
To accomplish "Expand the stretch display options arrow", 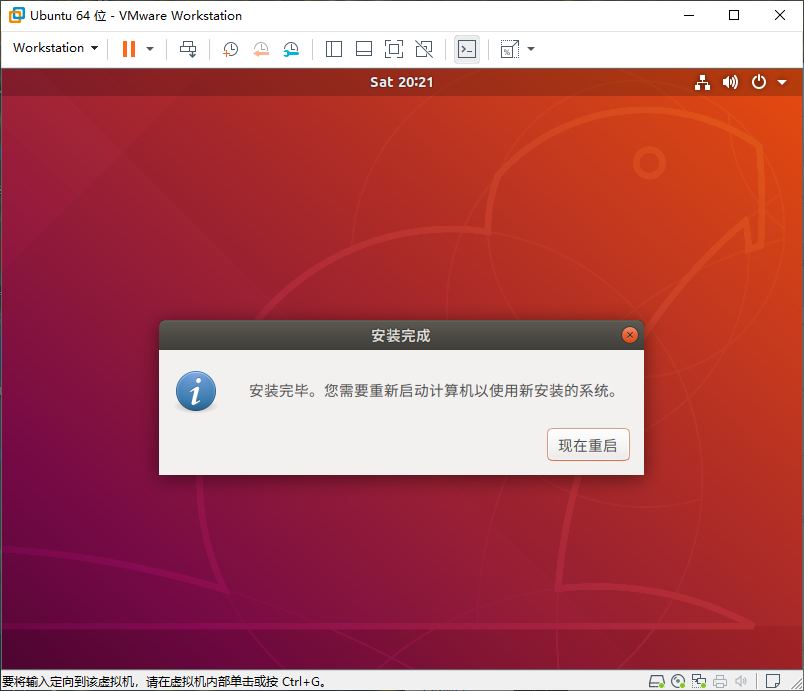I will (531, 49).
